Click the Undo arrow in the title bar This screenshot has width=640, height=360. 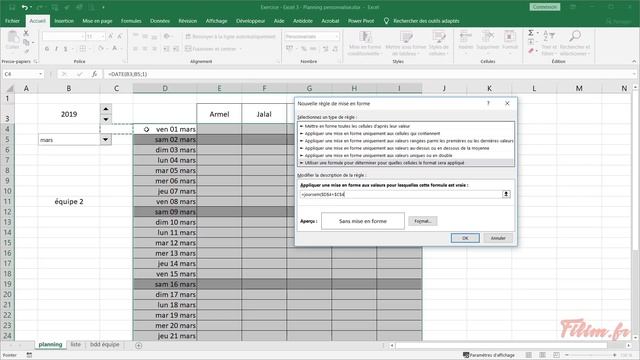tap(24, 7)
